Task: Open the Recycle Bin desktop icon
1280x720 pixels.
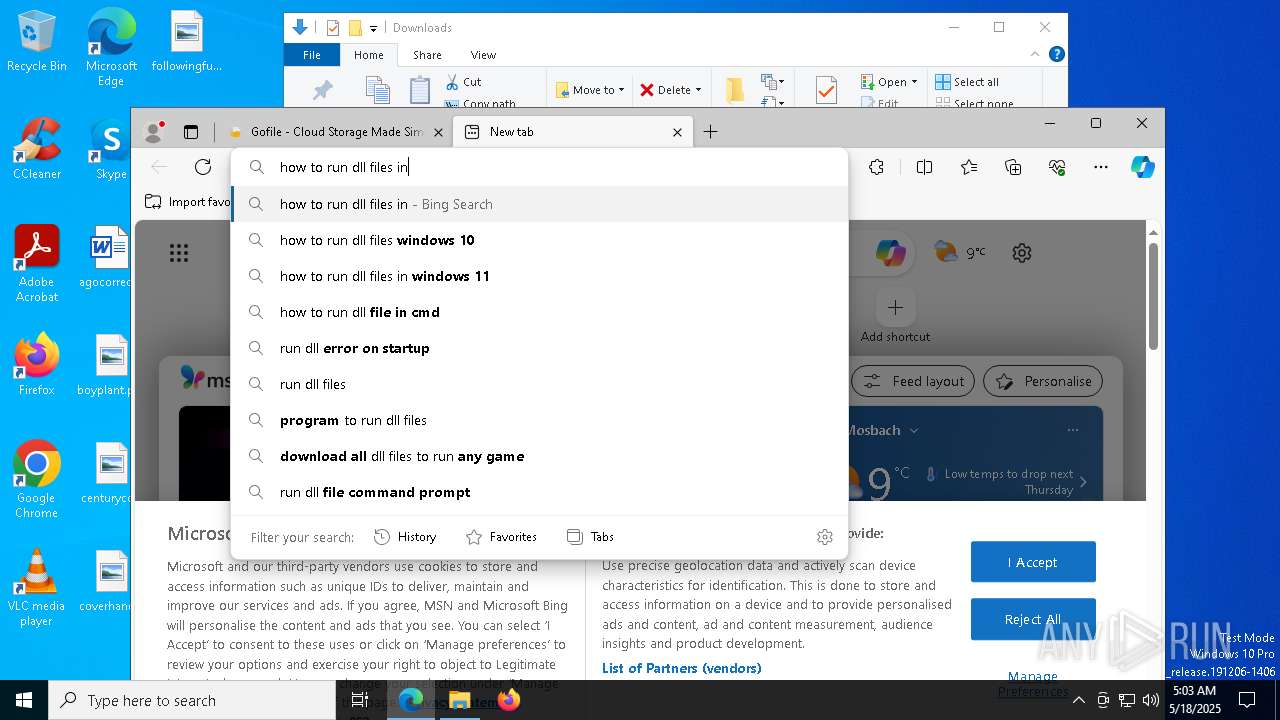Action: tap(37, 42)
